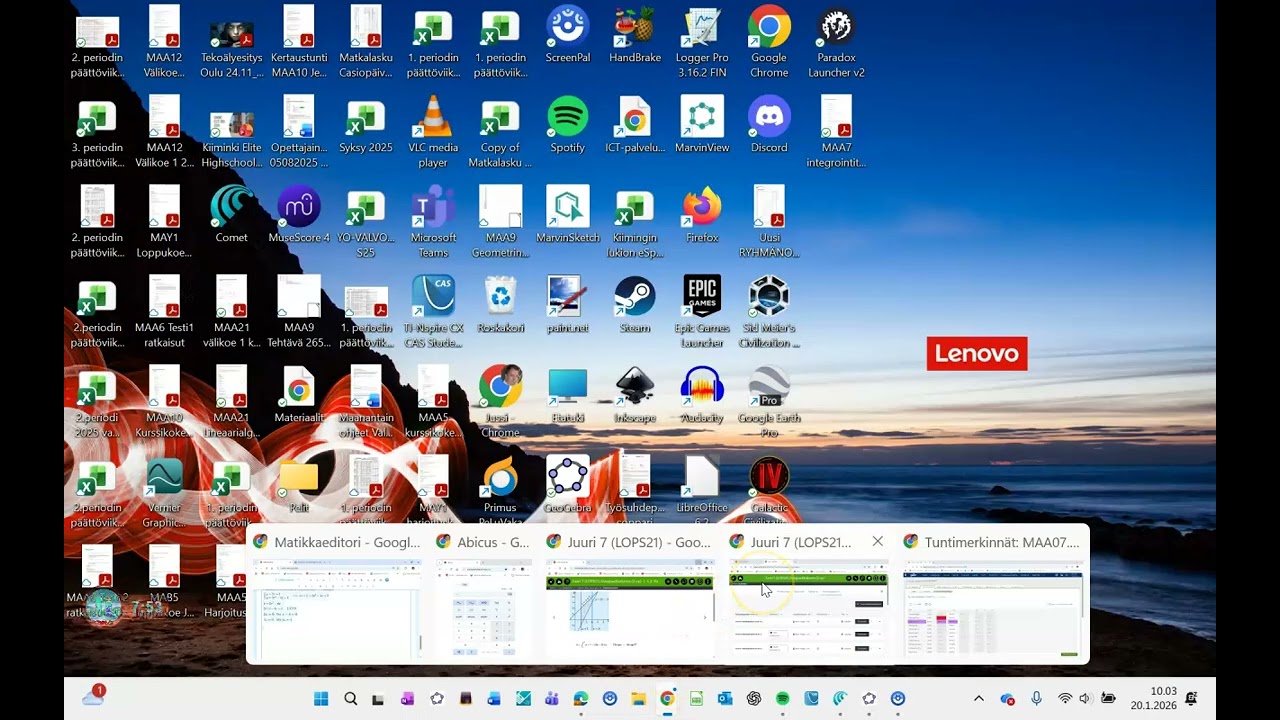
Task: Open Google Earth Pro desktop icon
Action: click(769, 402)
